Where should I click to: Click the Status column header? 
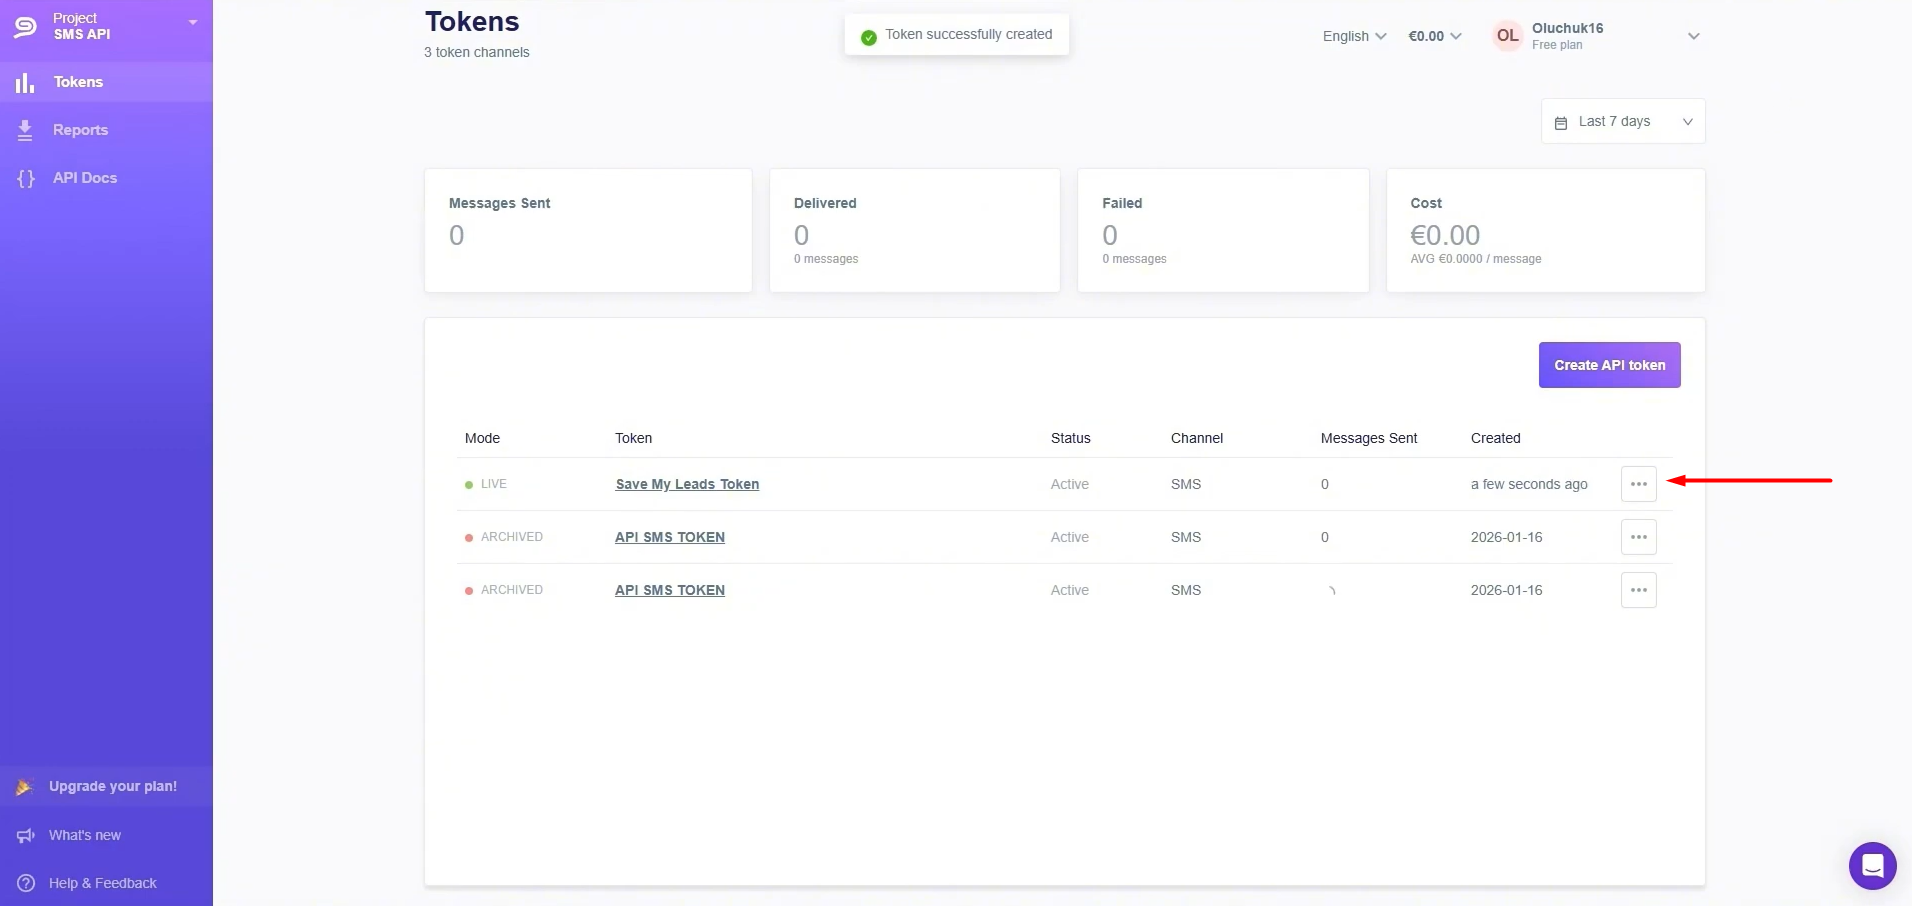pyautogui.click(x=1070, y=438)
